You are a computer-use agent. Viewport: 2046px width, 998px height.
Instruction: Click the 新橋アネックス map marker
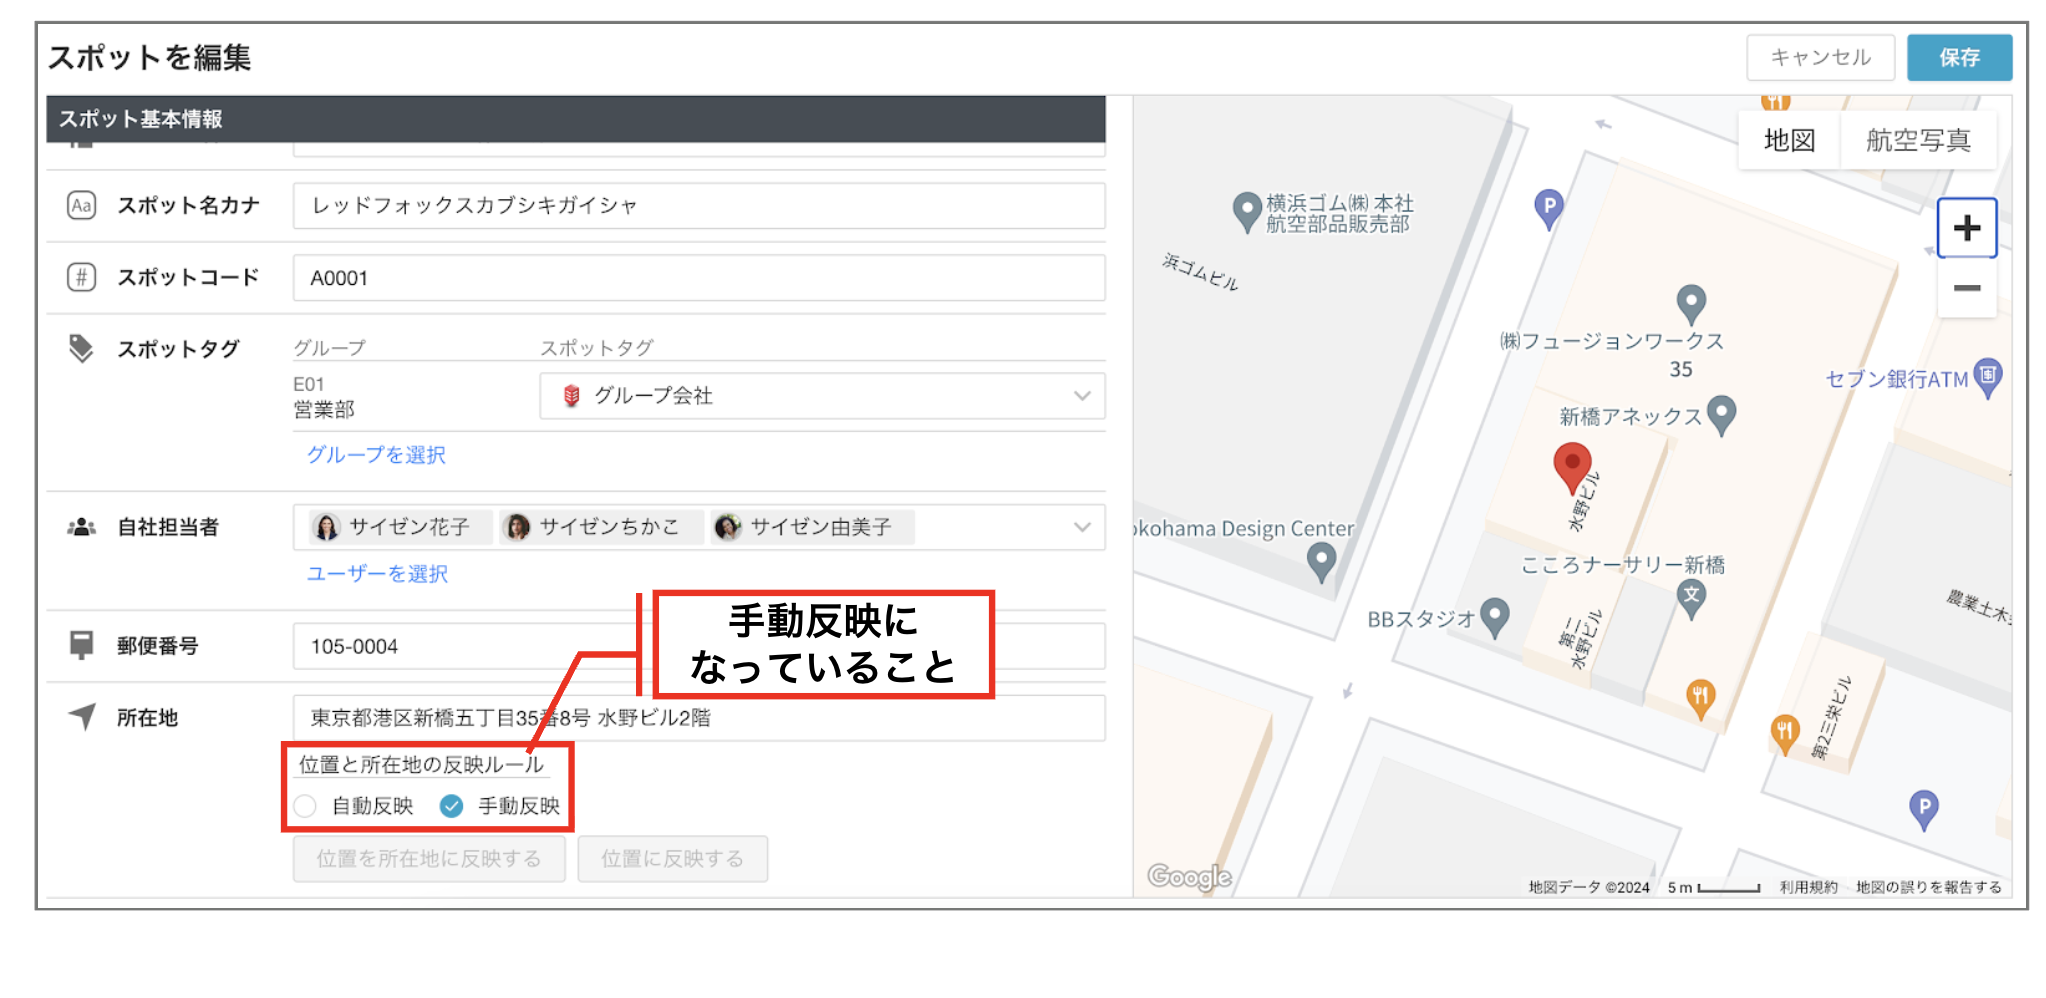tap(1721, 415)
